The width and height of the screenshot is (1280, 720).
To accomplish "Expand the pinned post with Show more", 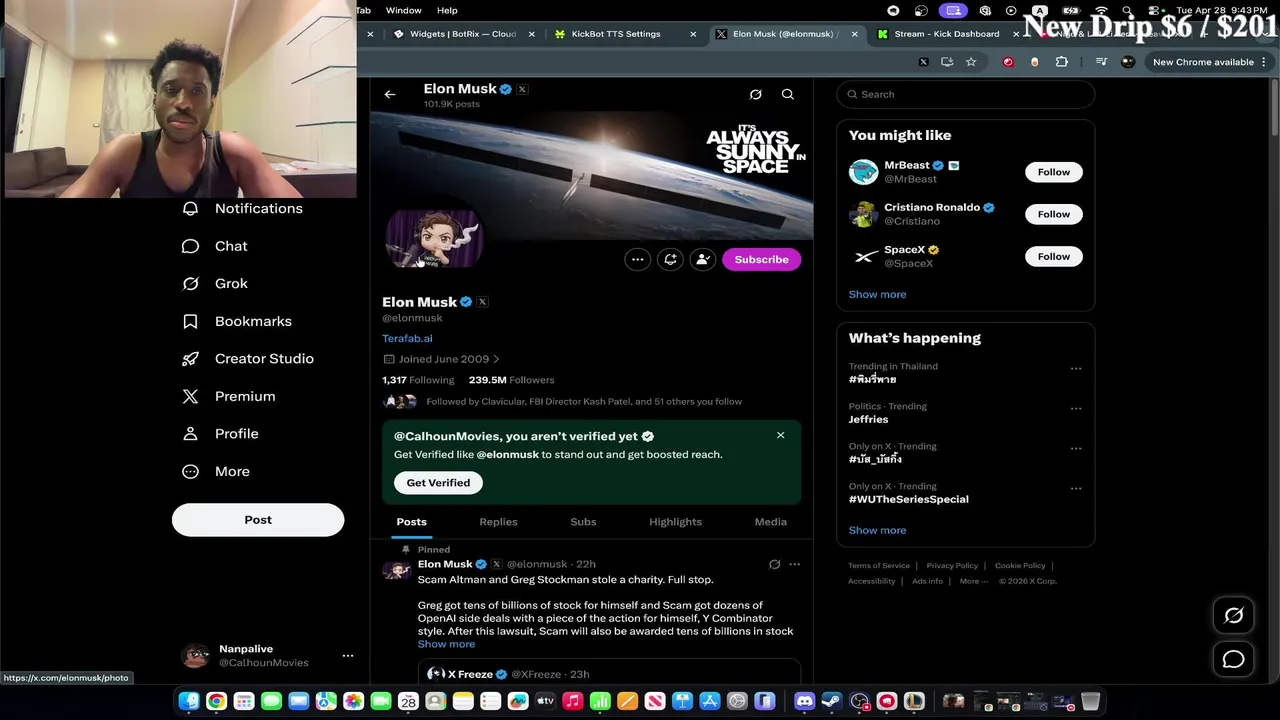I will pyautogui.click(x=446, y=644).
